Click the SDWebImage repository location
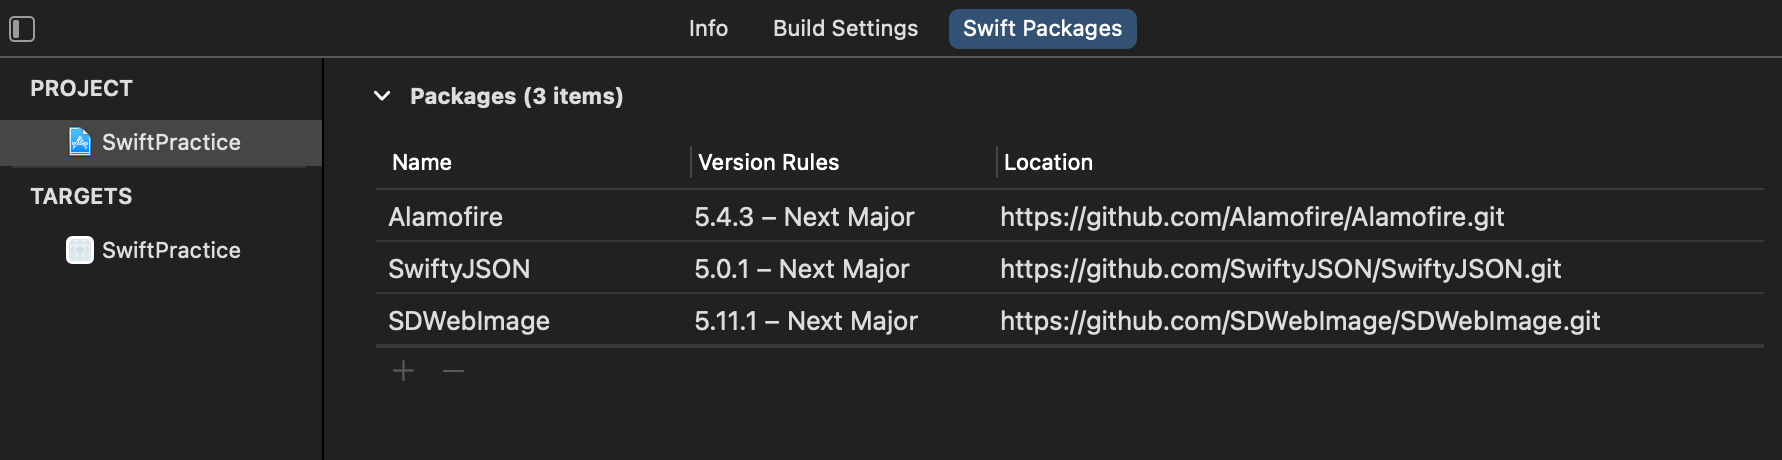 (x=1300, y=321)
